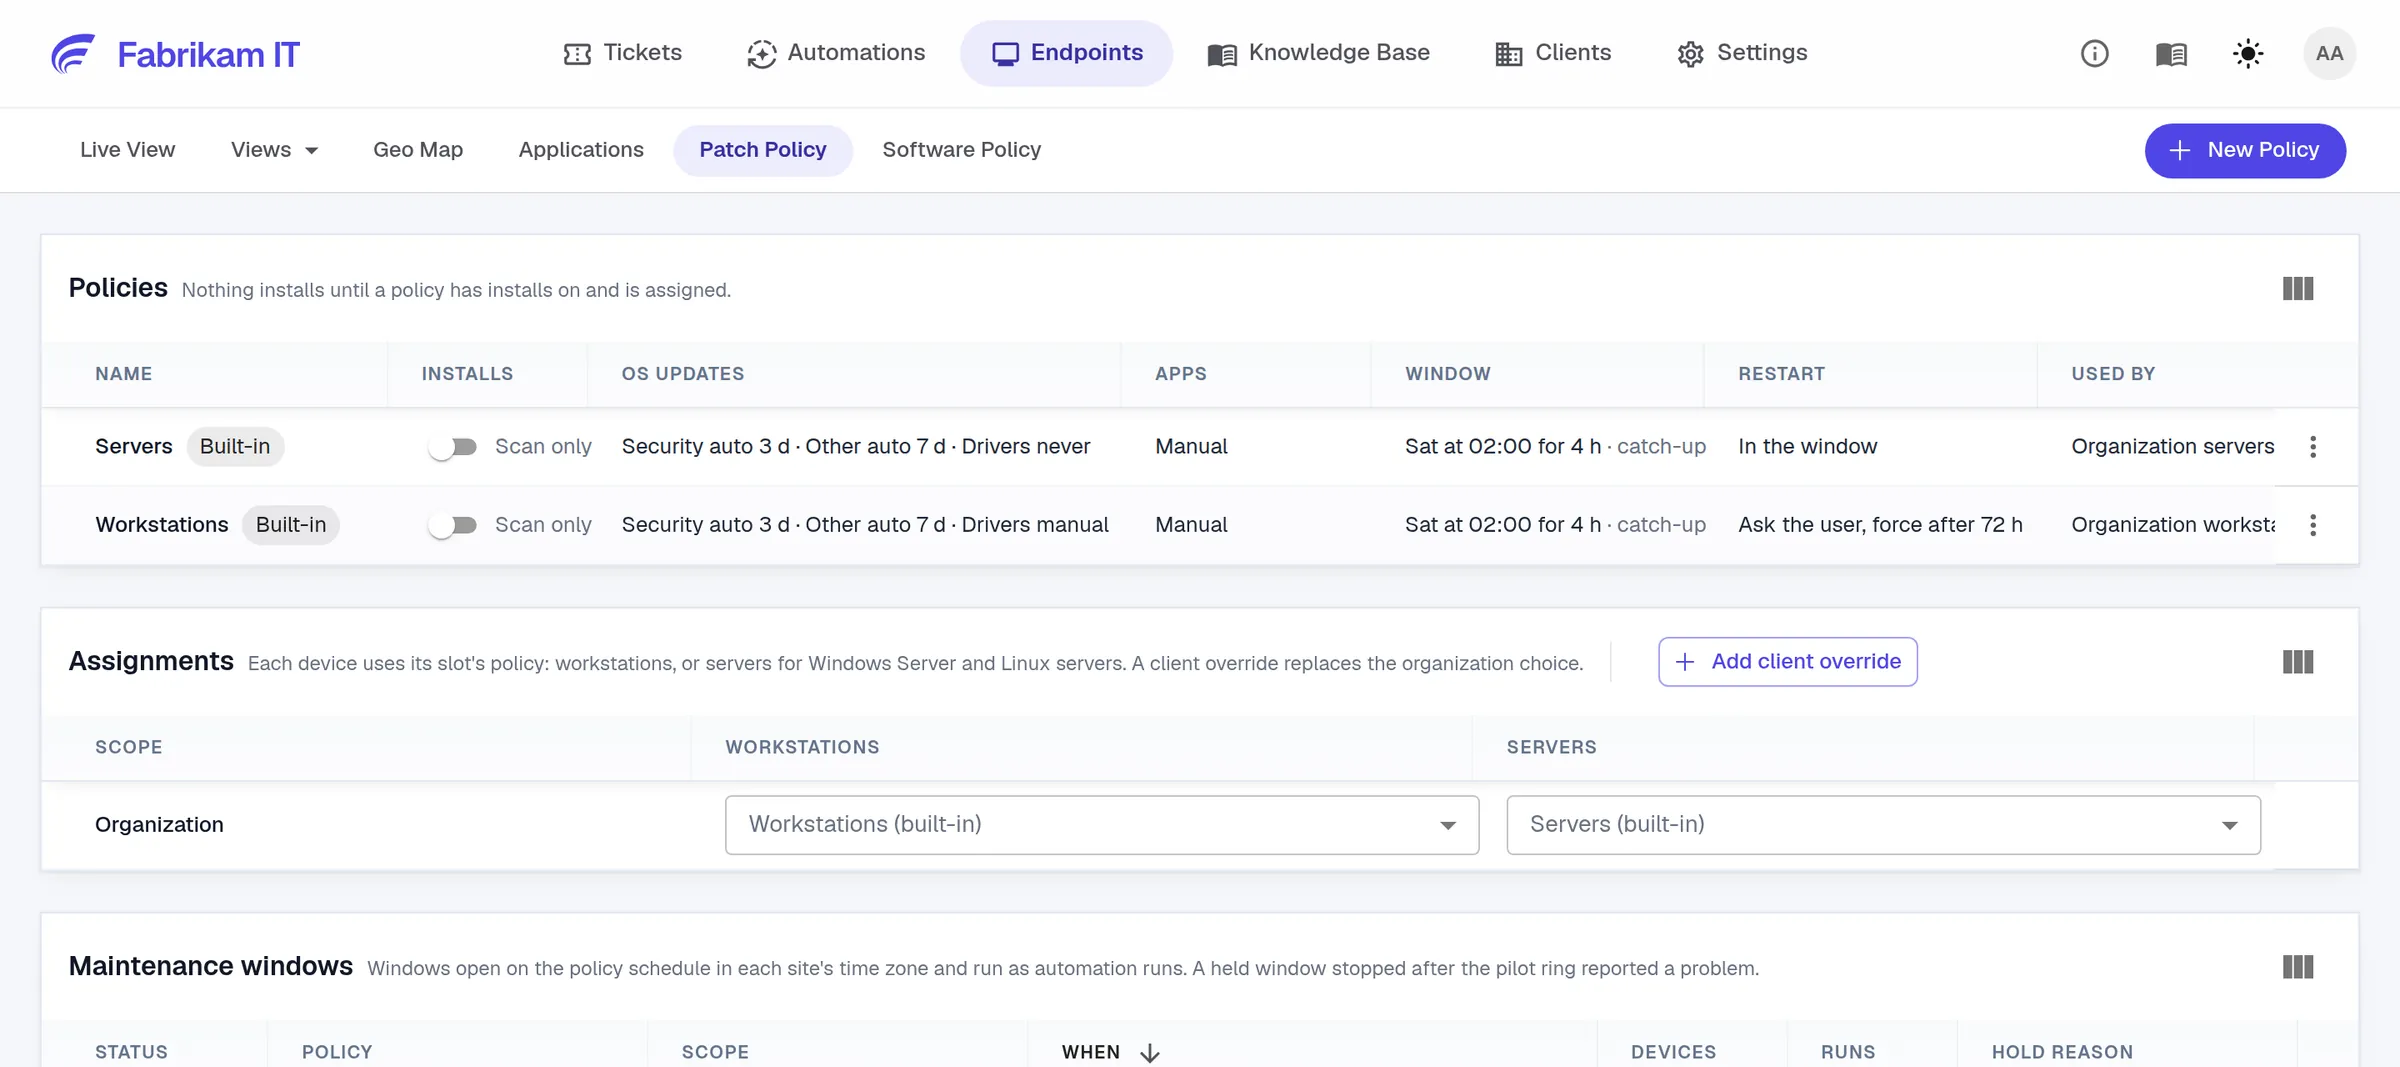Screen dimensions: 2400x1067
Task: Click "In the window" restart cell
Action: 1807,447
